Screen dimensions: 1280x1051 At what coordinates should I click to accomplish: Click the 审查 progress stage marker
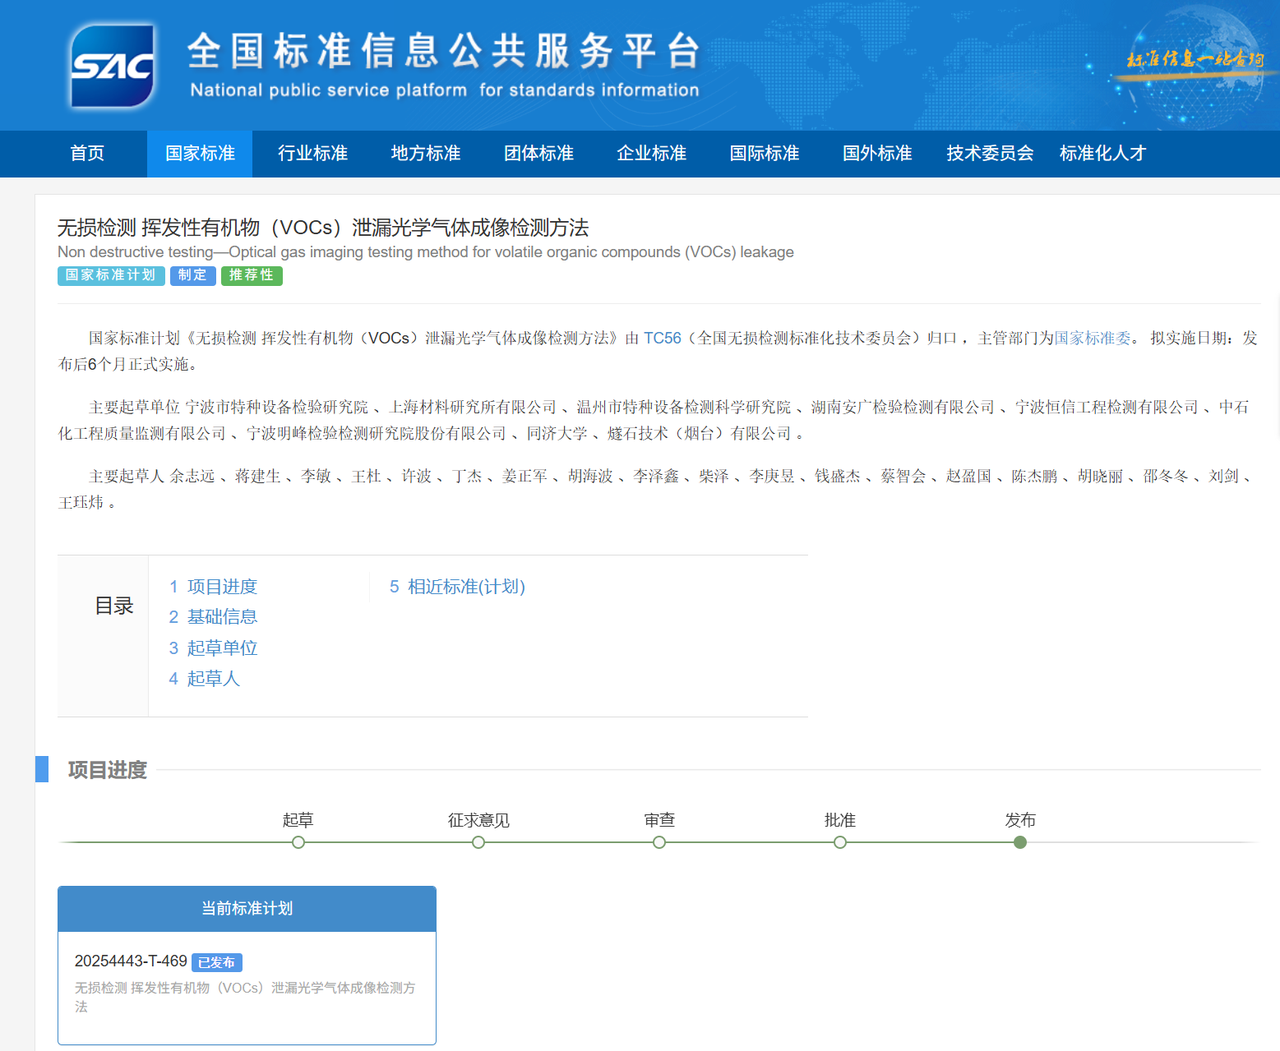(x=659, y=842)
